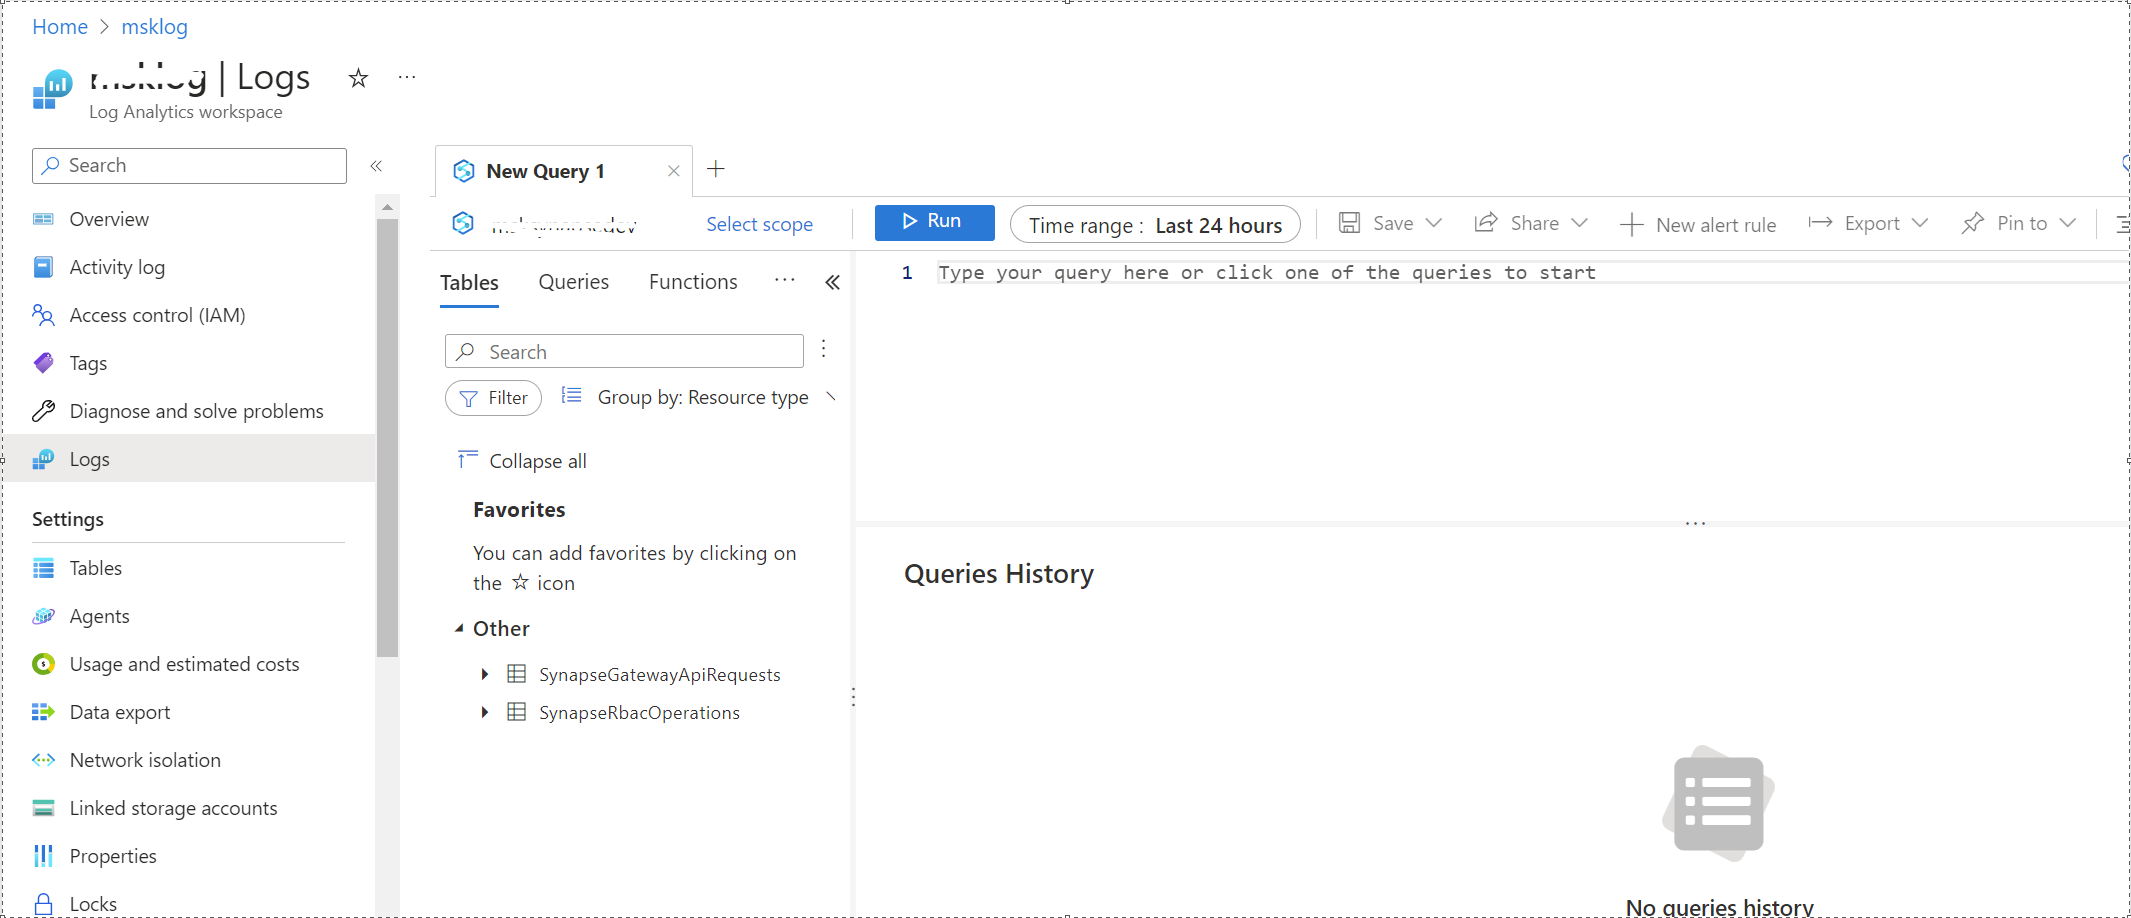Click the Export arrow icon
Viewport: 2131px width, 918px height.
tap(1820, 222)
